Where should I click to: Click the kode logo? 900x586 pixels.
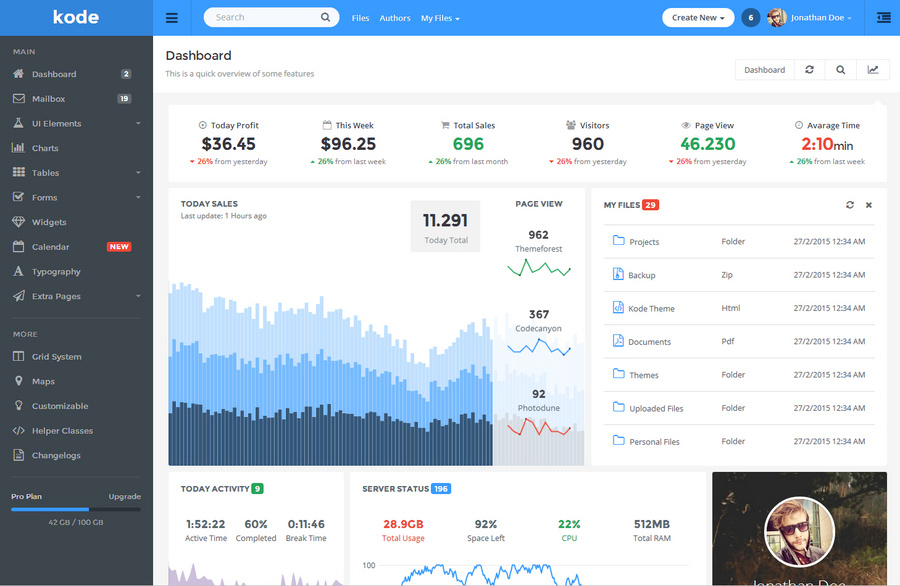tap(76, 17)
